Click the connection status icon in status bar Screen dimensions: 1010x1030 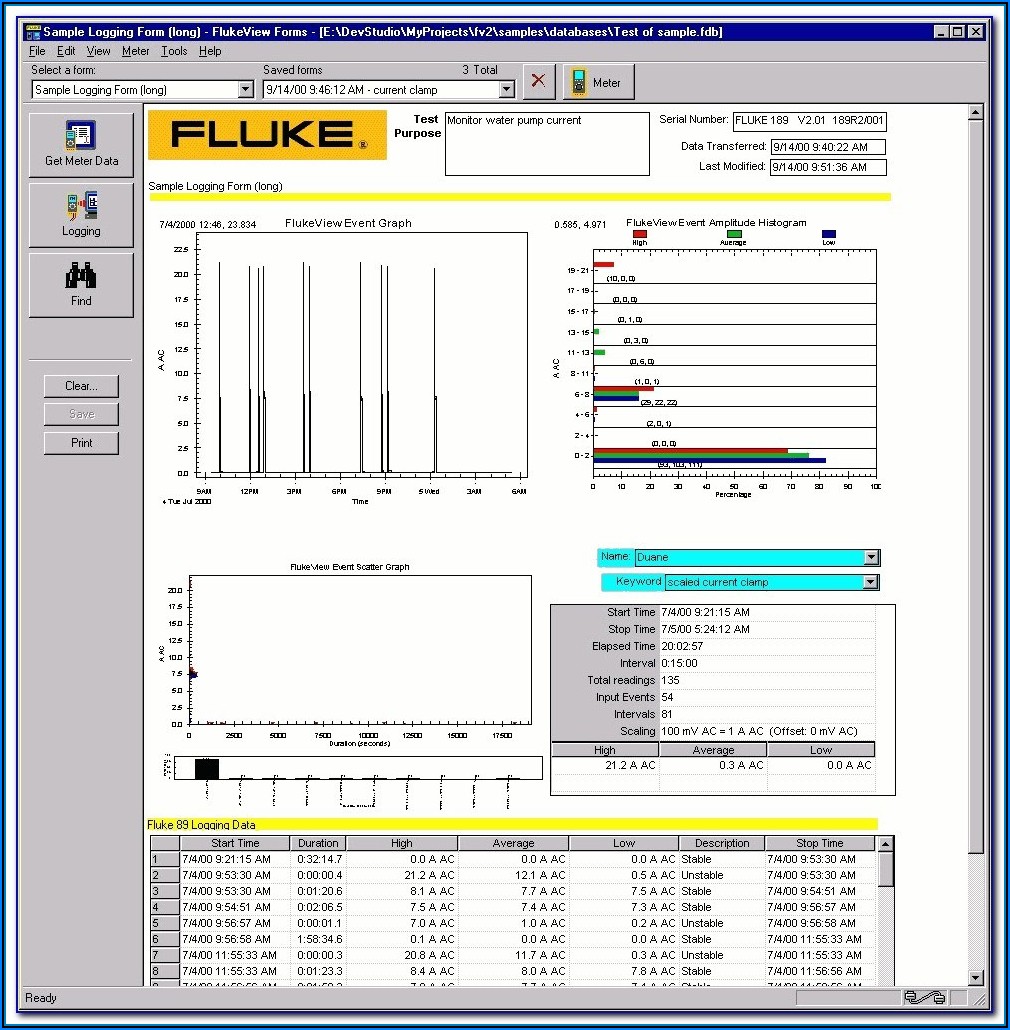click(x=924, y=997)
